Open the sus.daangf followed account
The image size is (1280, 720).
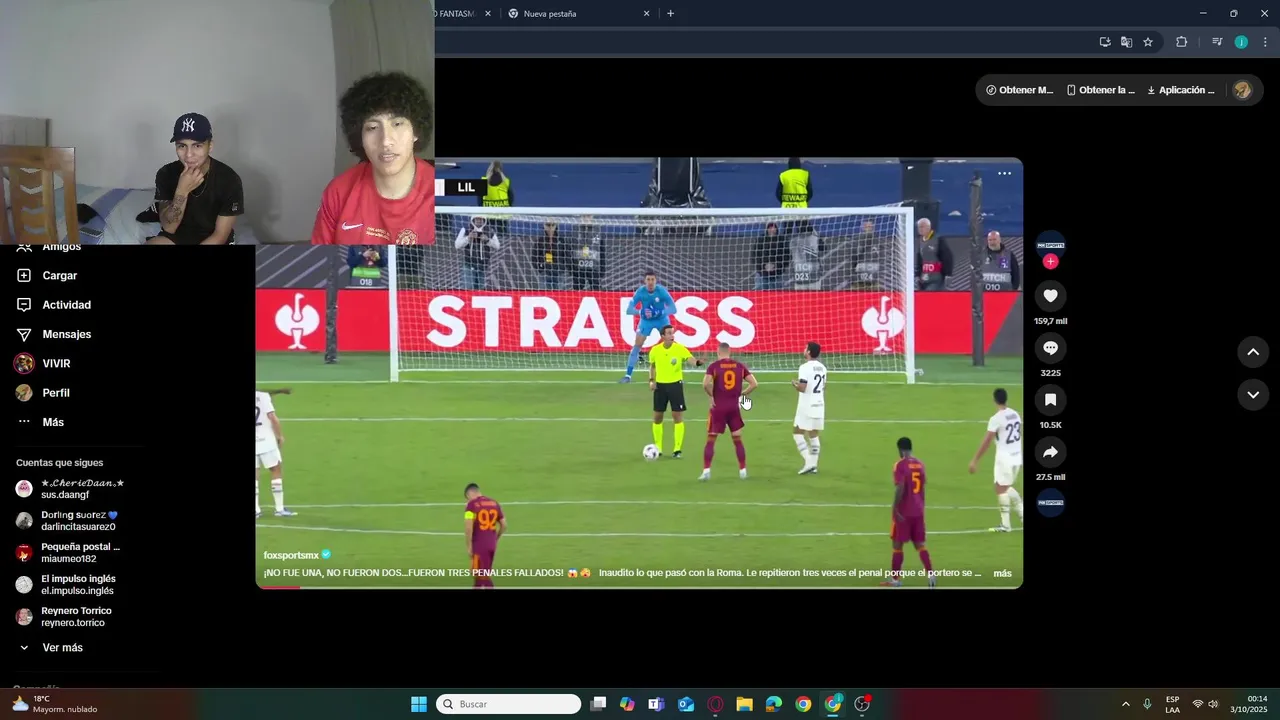(71, 489)
